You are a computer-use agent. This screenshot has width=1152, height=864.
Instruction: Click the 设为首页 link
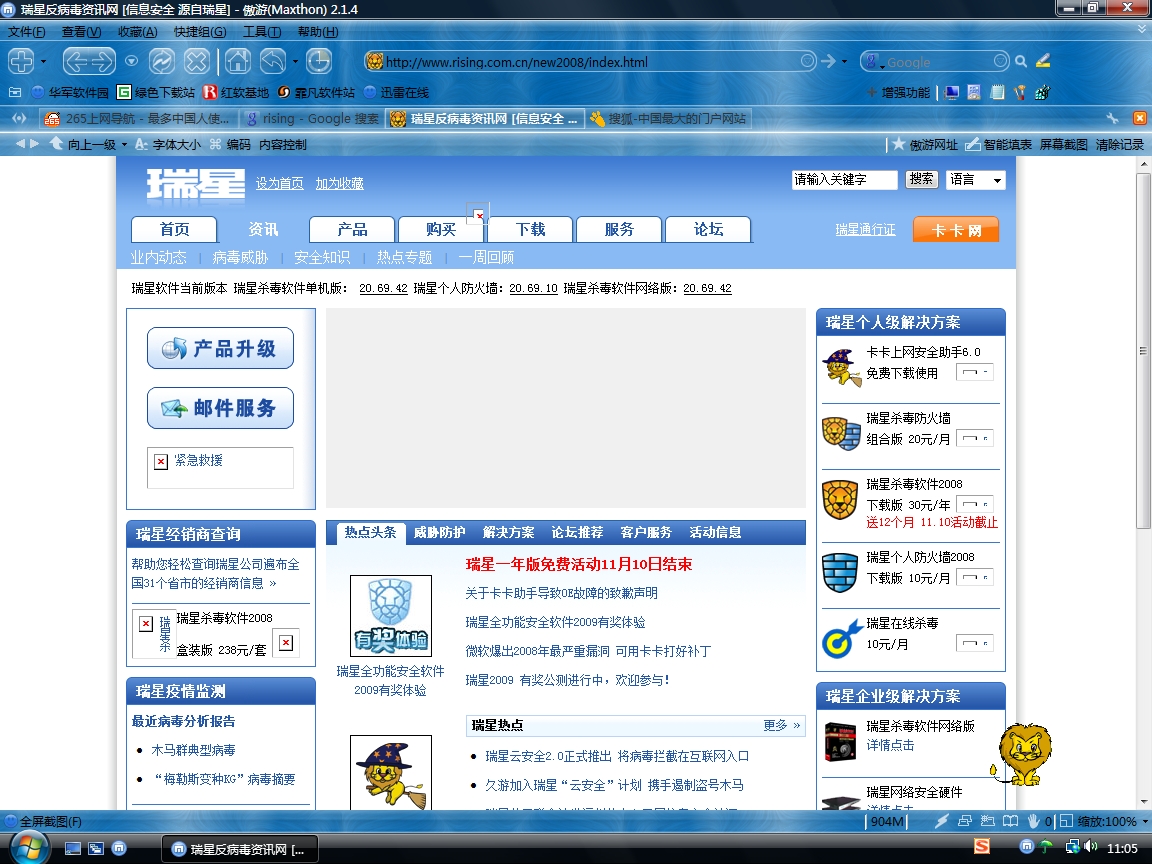point(279,183)
